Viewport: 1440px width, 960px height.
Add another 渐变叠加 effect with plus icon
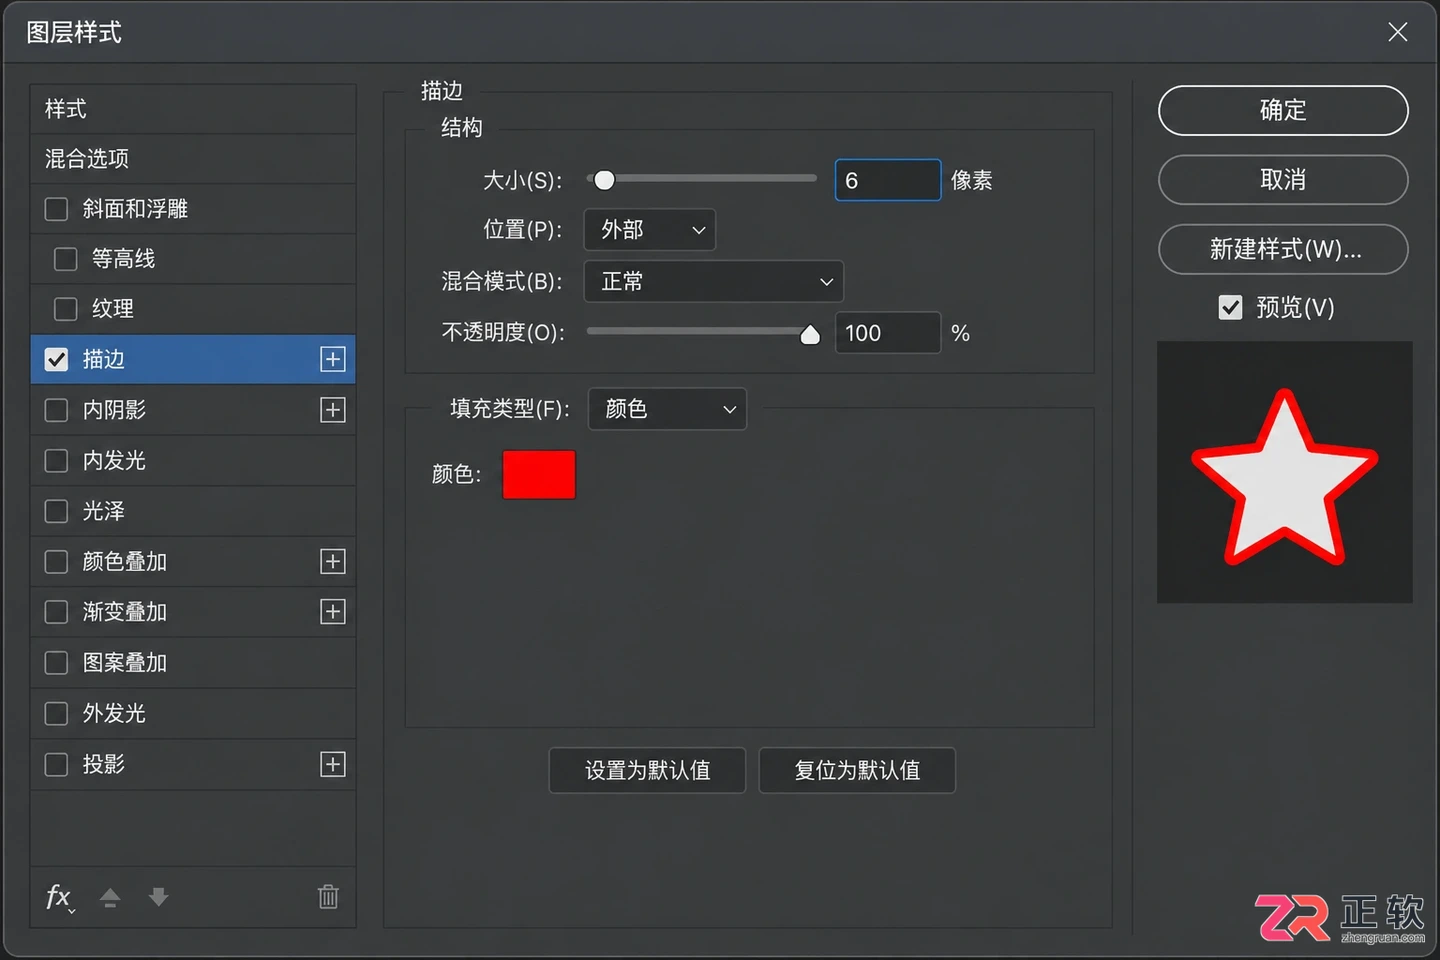pyautogui.click(x=333, y=611)
